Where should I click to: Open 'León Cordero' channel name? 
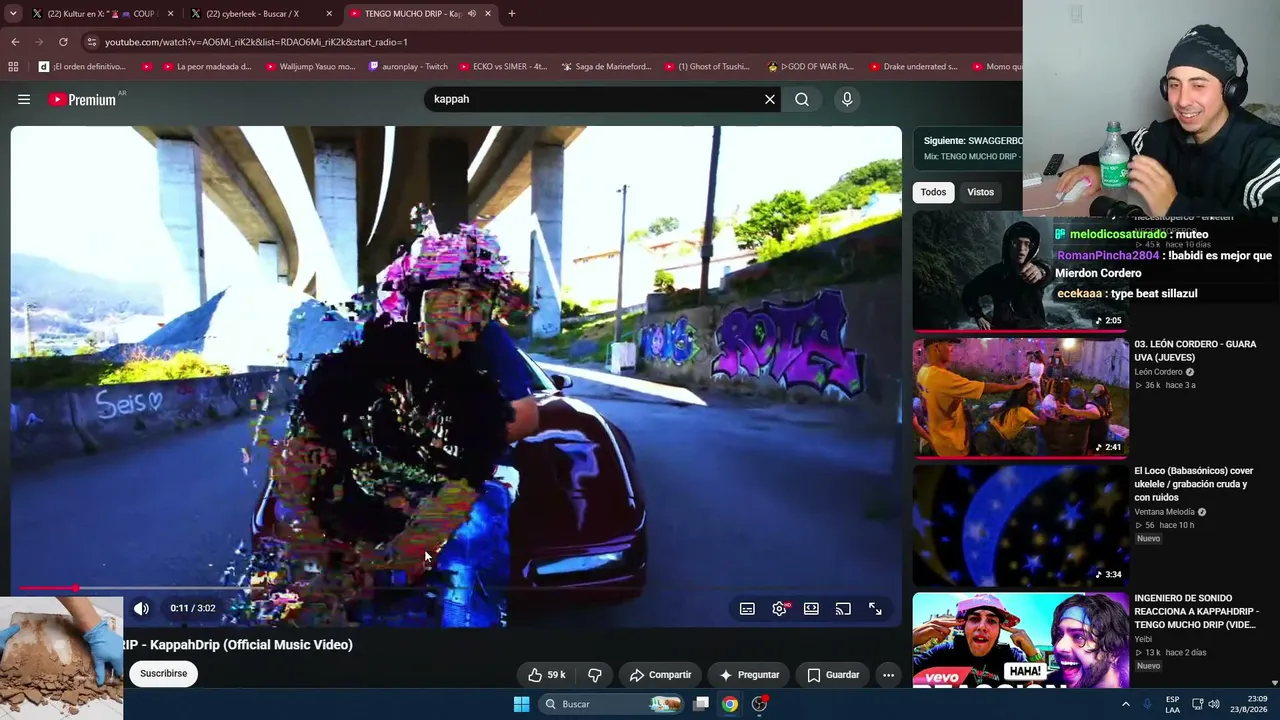coord(1158,372)
